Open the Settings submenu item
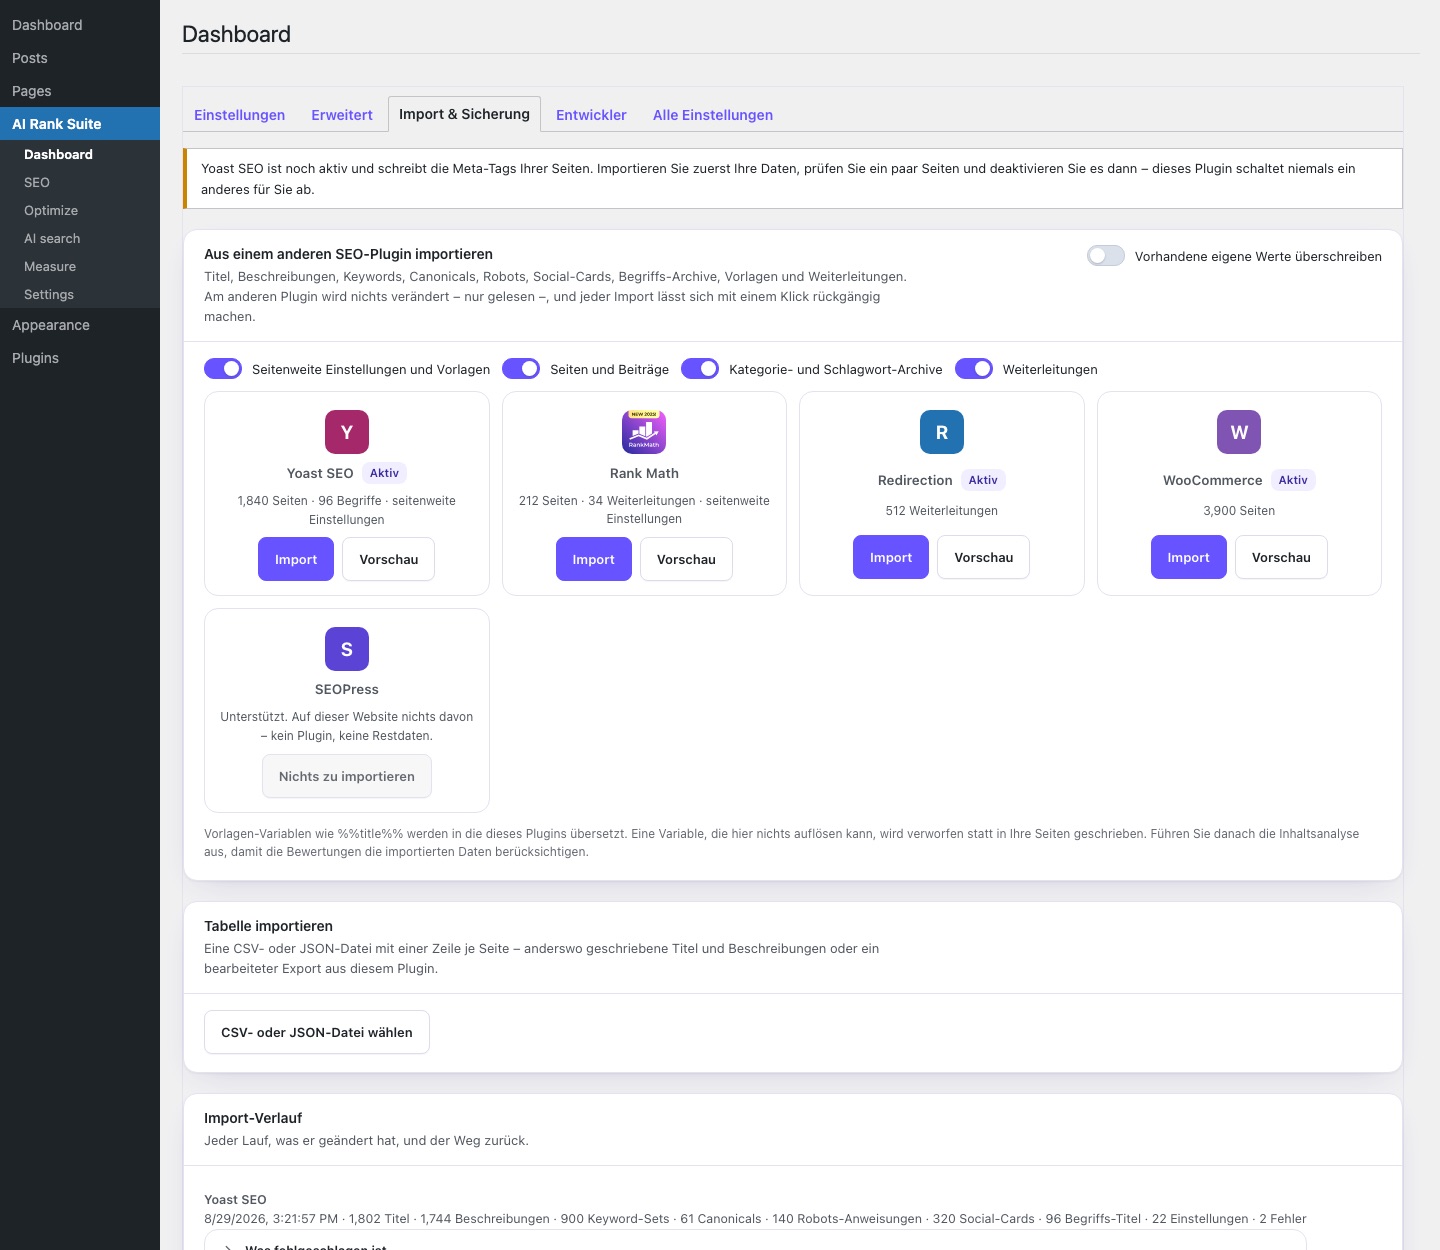The image size is (1440, 1250). [x=80, y=294]
